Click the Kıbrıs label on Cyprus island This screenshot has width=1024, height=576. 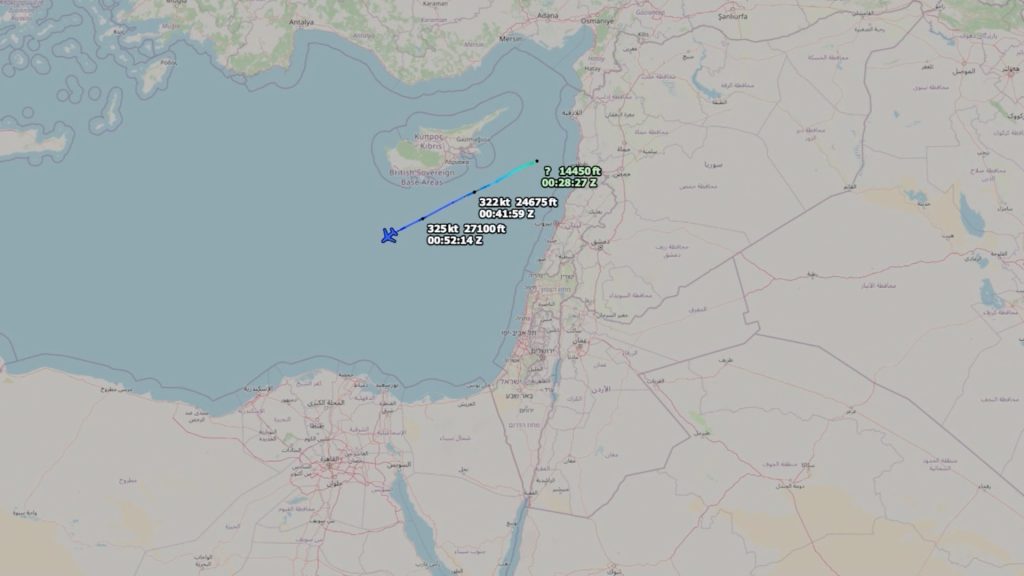[430, 146]
